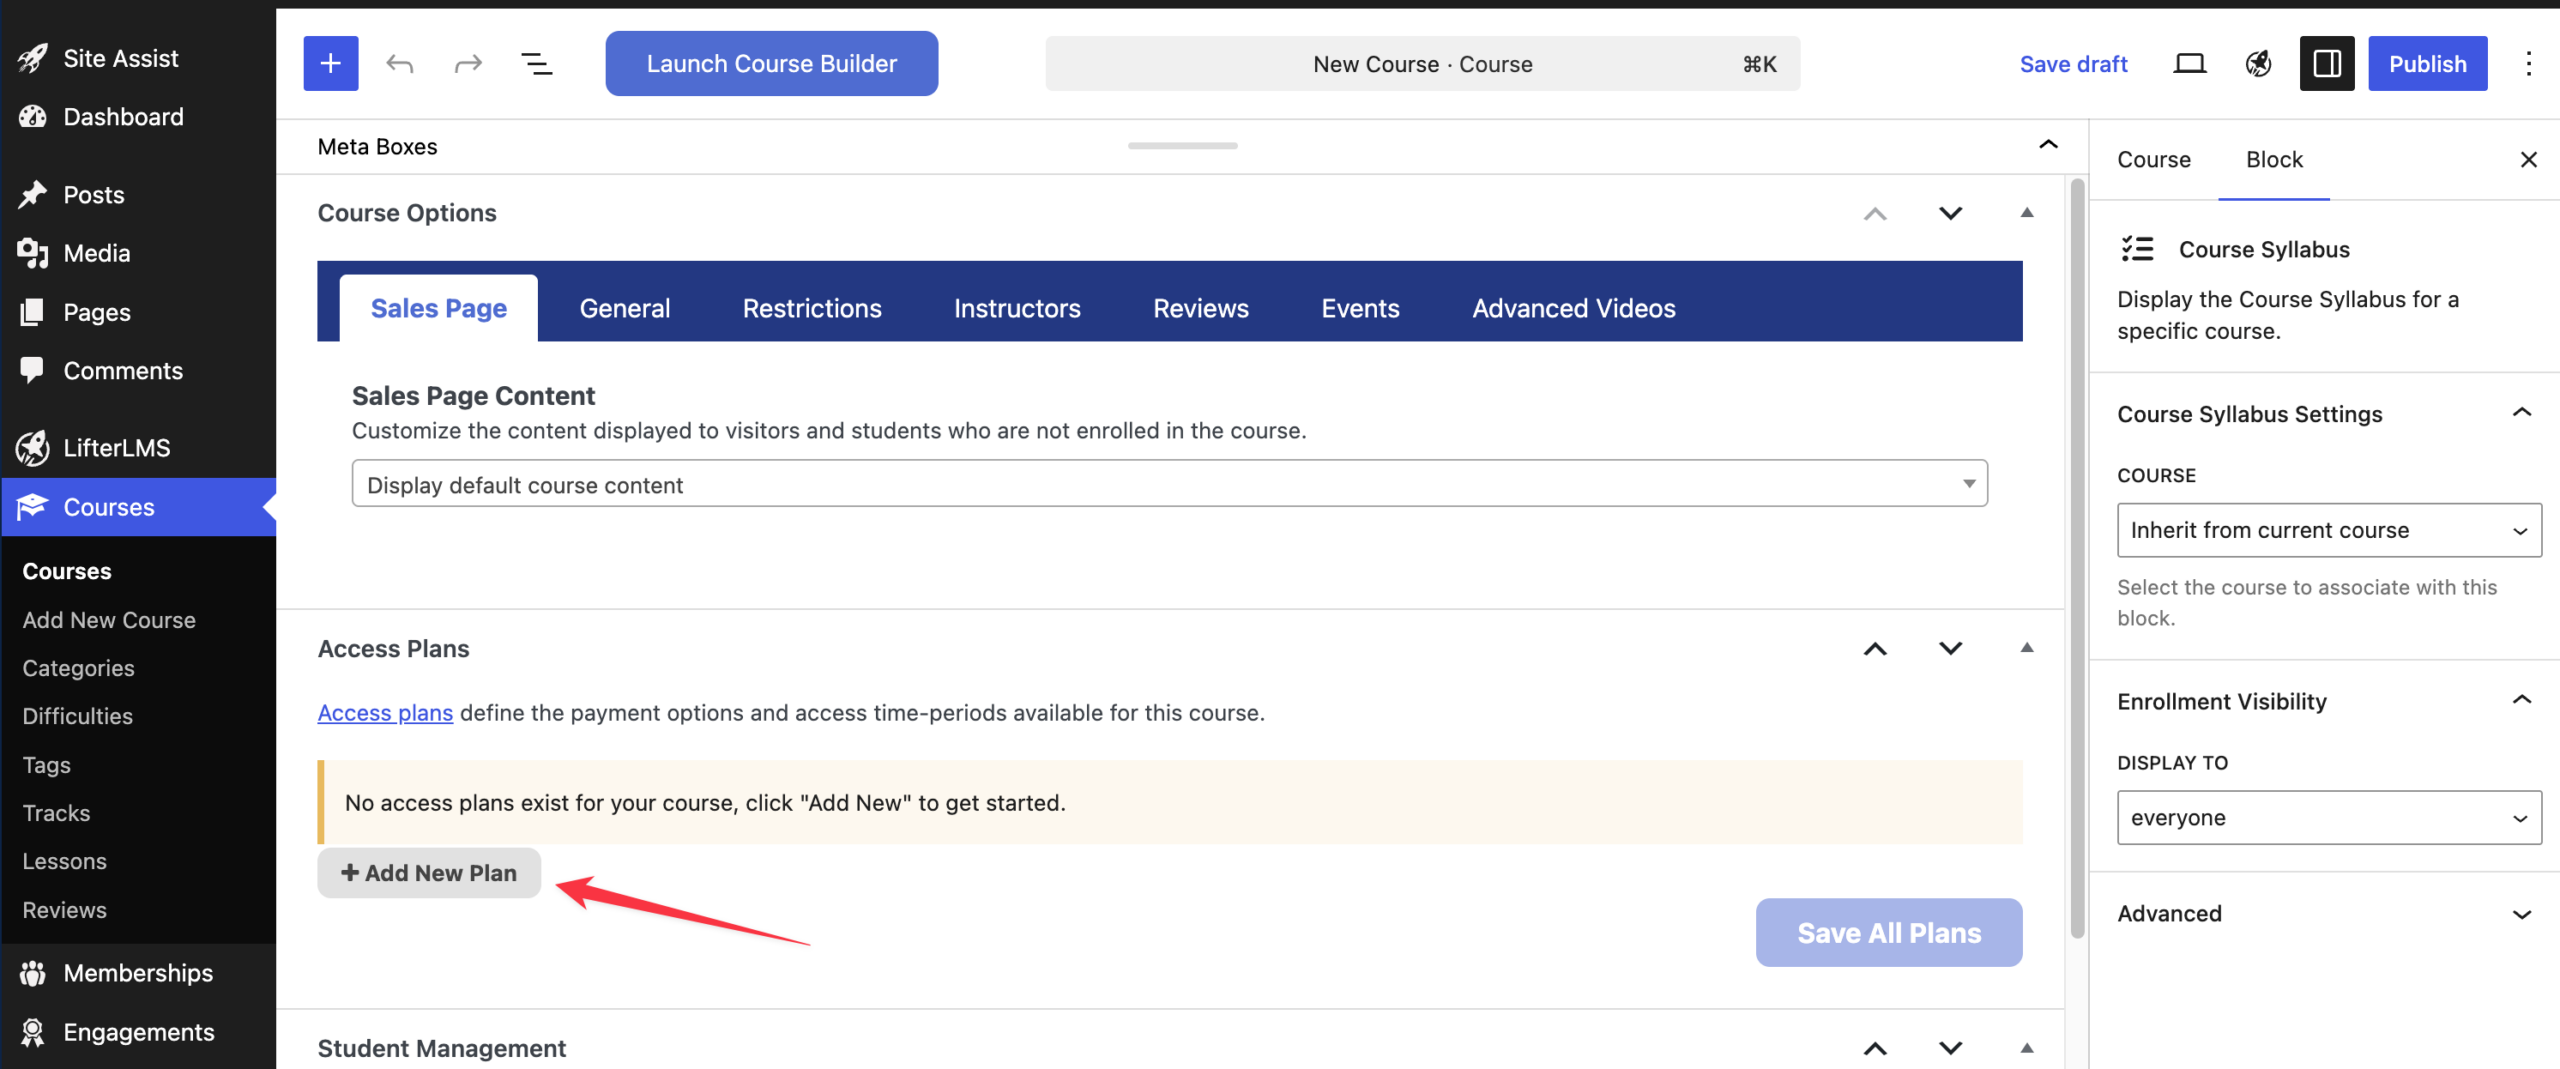Click the blue block inserter plus button
The width and height of the screenshot is (2560, 1069).
(x=331, y=64)
